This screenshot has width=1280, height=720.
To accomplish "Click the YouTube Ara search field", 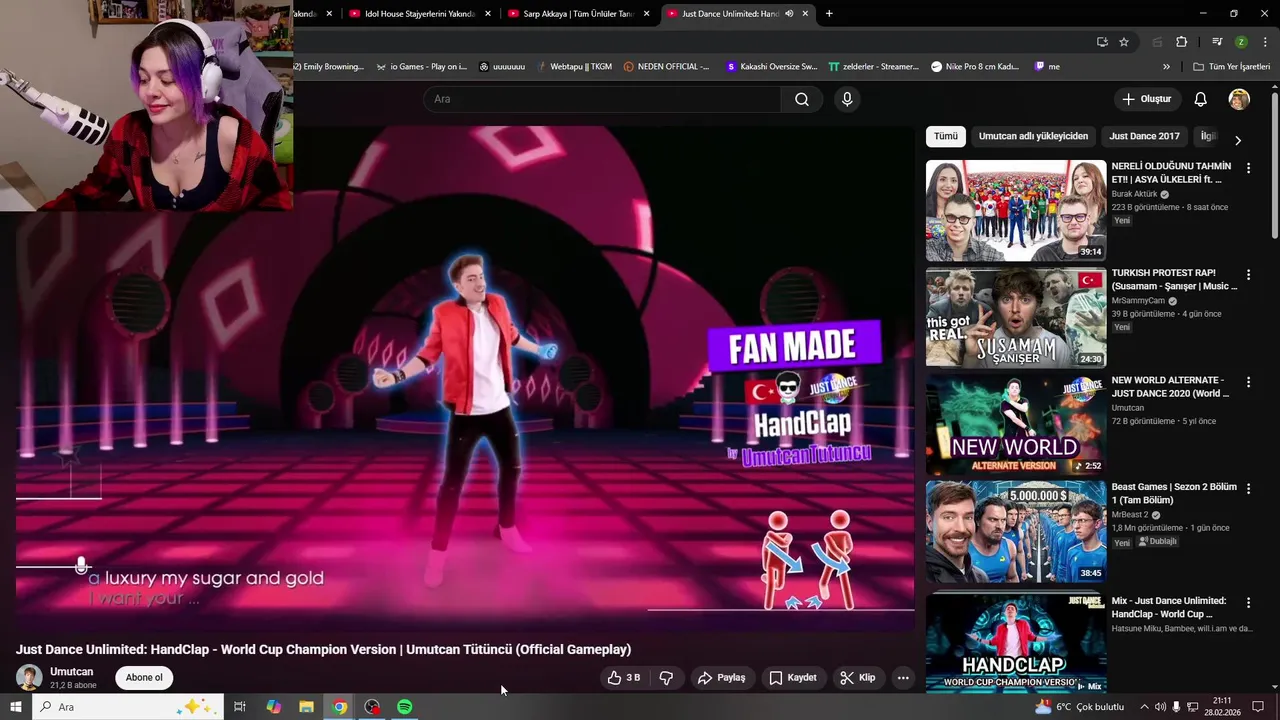I will pyautogui.click(x=602, y=99).
